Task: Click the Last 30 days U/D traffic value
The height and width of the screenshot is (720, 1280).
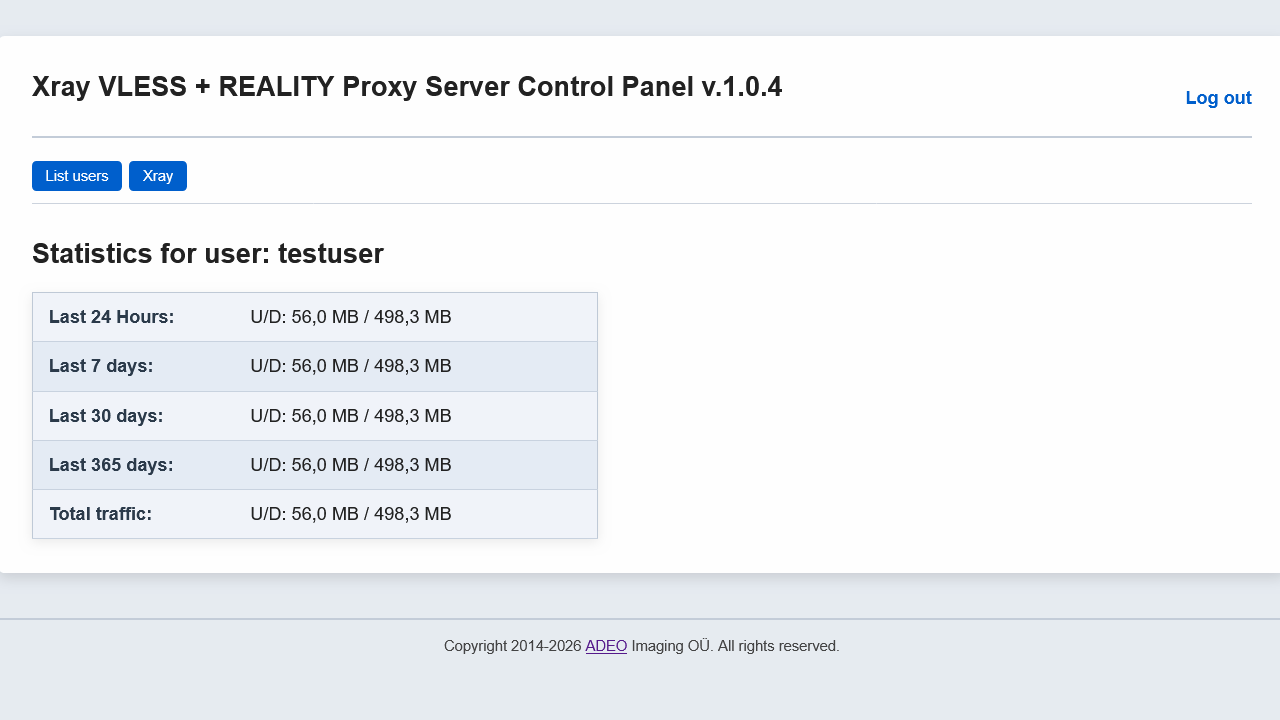Action: [351, 416]
